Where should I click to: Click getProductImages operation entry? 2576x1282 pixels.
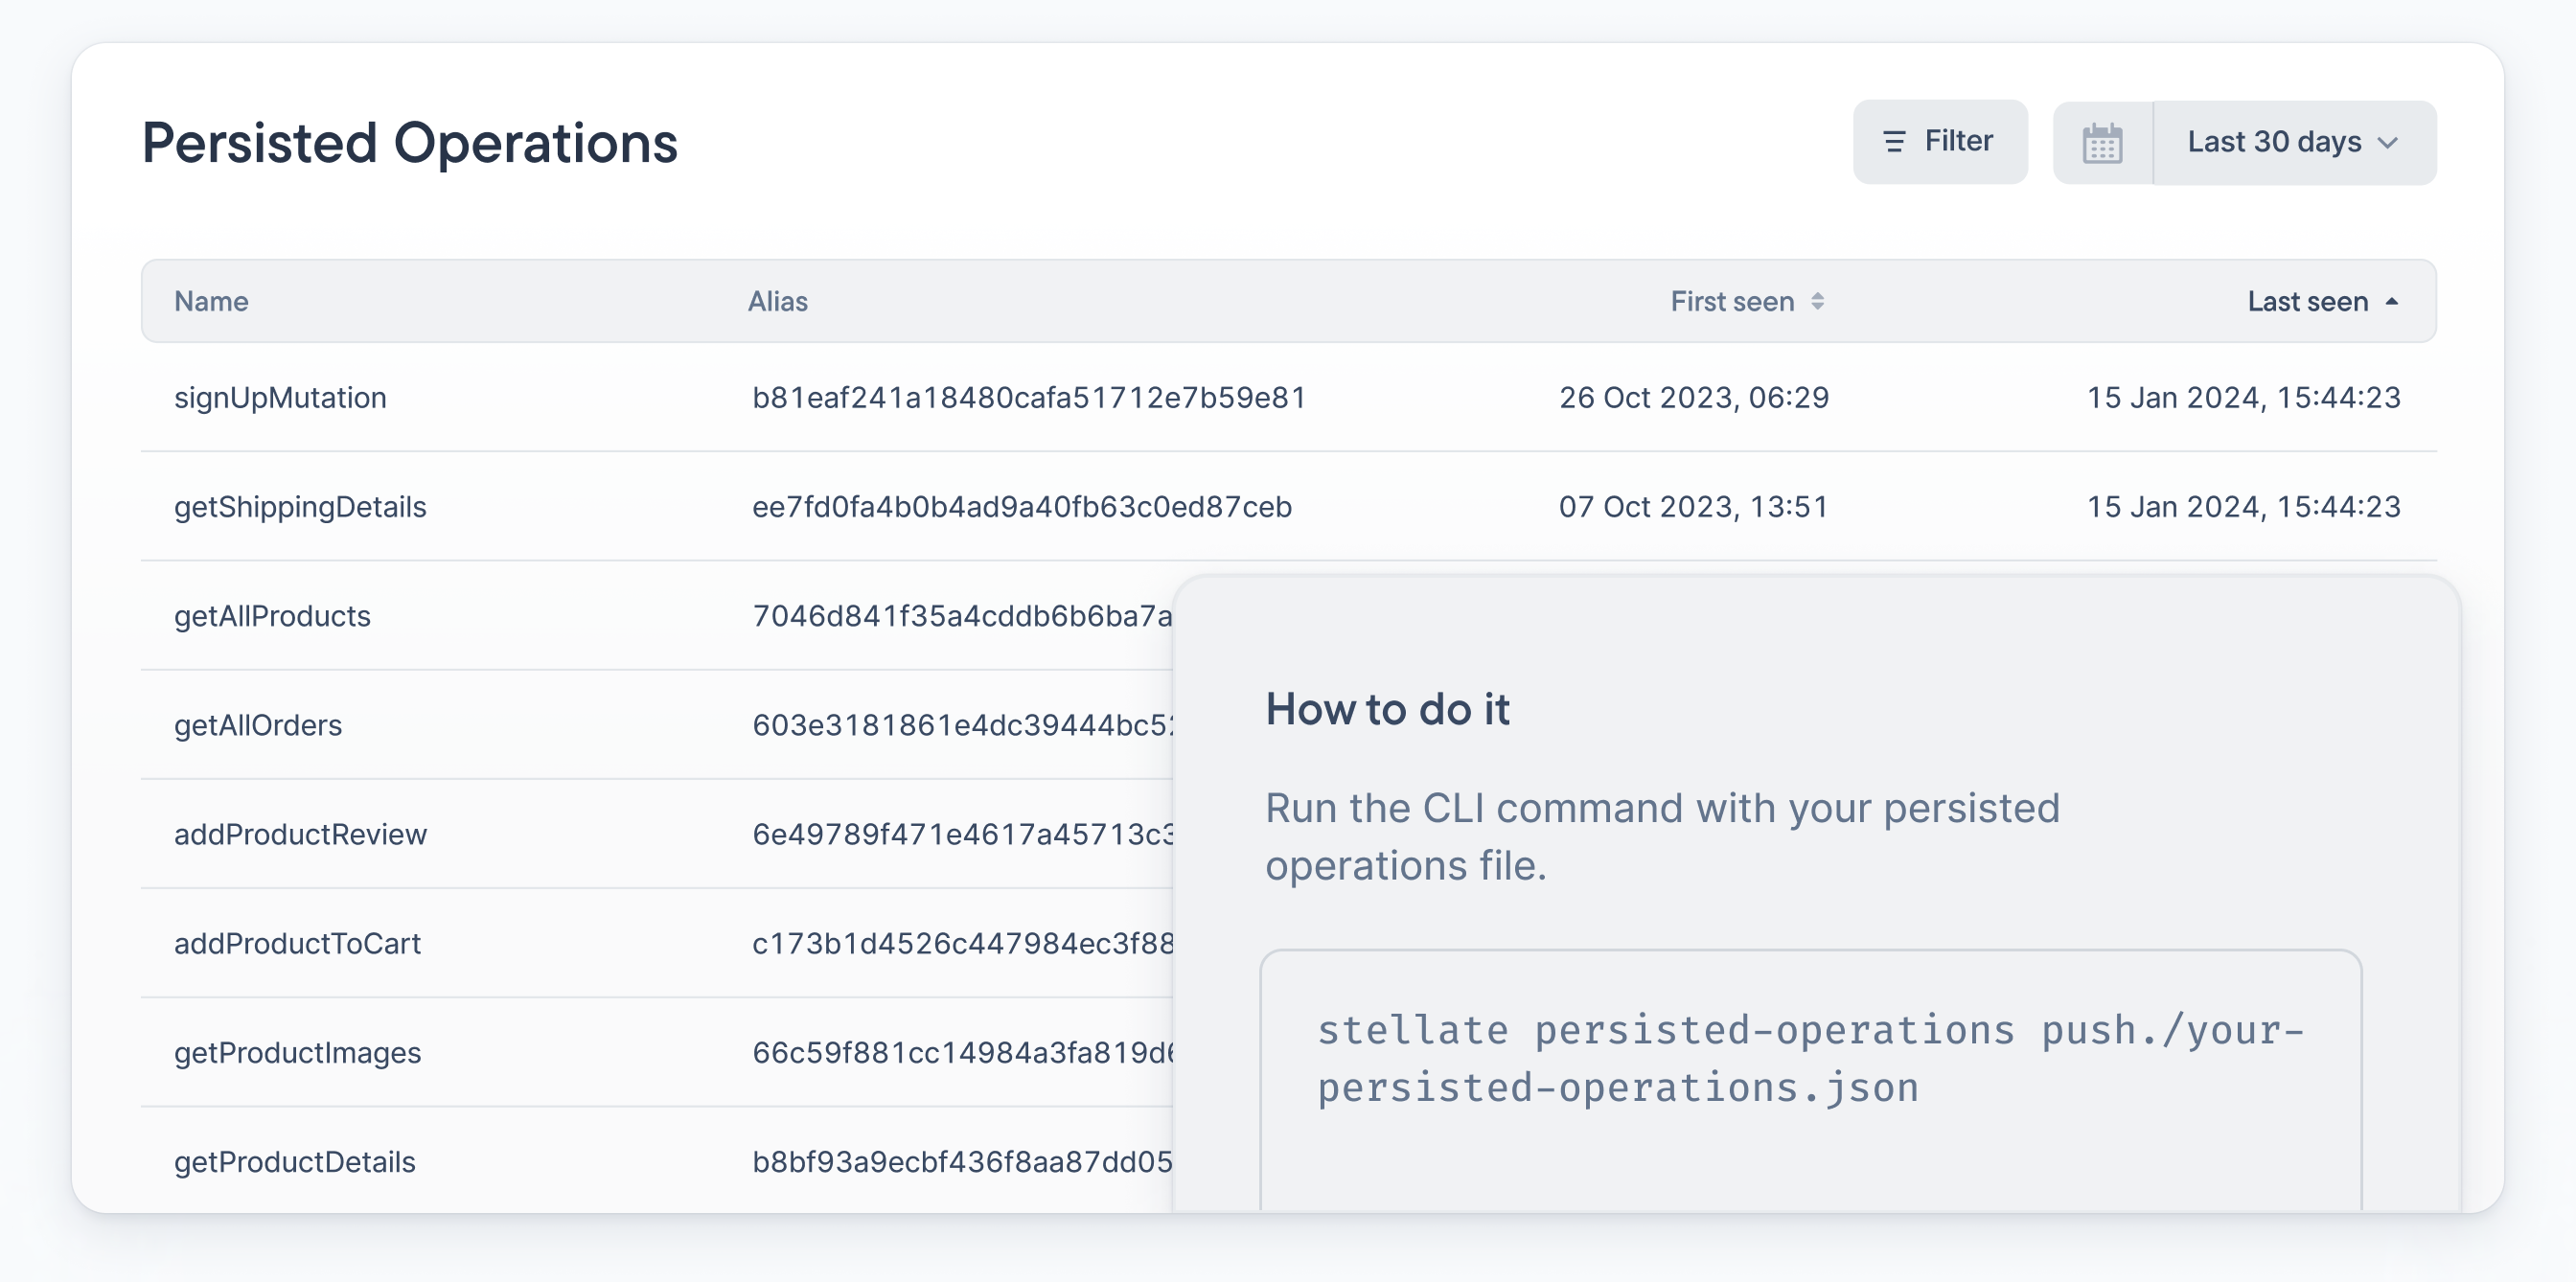pos(297,1052)
